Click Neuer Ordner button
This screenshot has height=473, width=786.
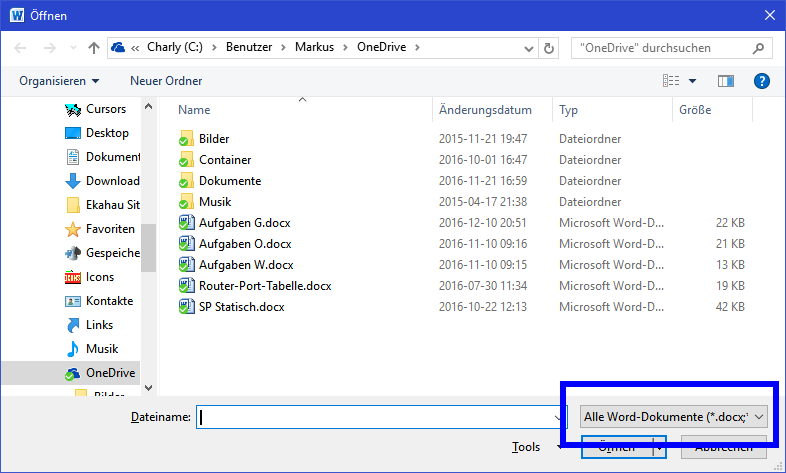[166, 81]
